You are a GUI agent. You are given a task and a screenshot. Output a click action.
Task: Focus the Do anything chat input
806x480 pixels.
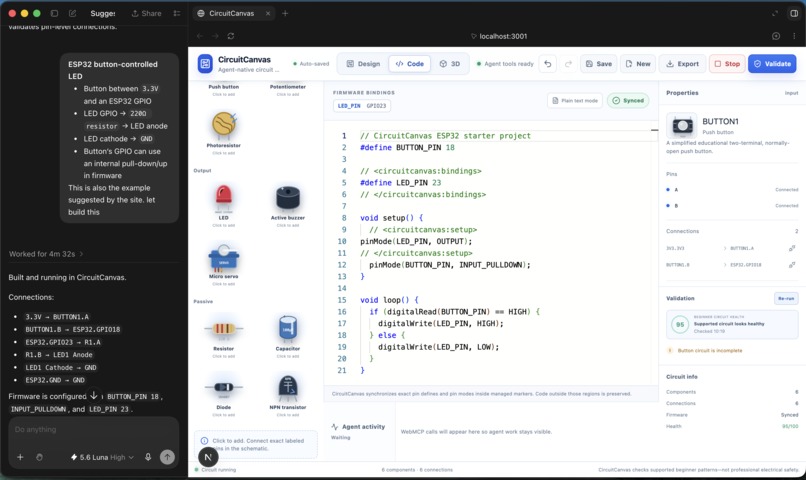94,430
